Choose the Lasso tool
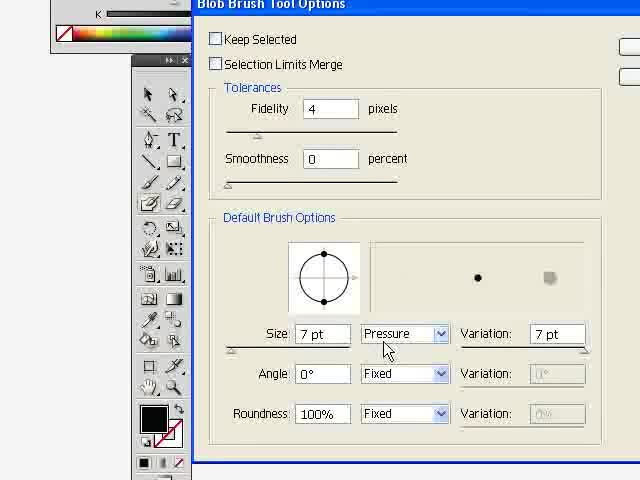This screenshot has width=640, height=480. tap(173, 115)
